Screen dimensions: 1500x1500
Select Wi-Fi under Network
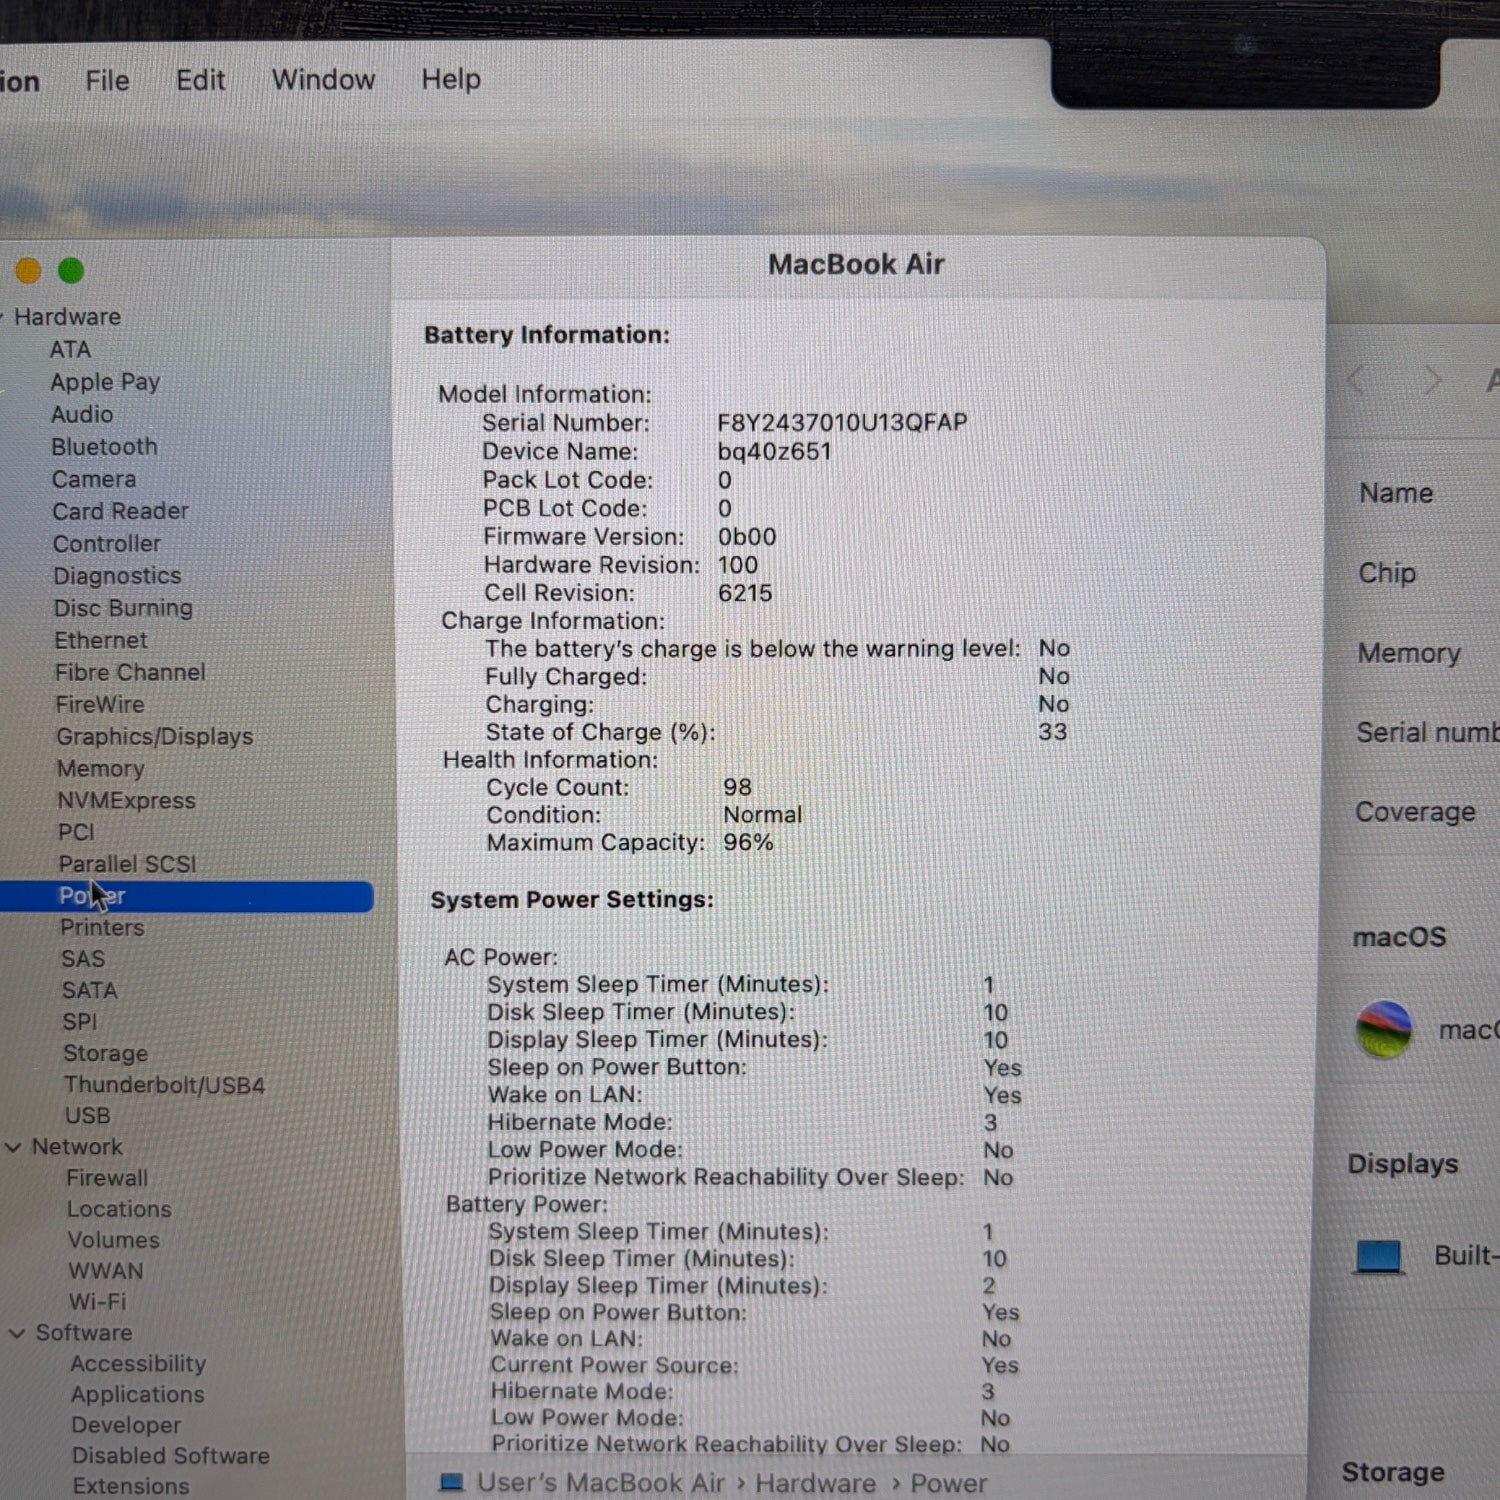click(98, 1302)
